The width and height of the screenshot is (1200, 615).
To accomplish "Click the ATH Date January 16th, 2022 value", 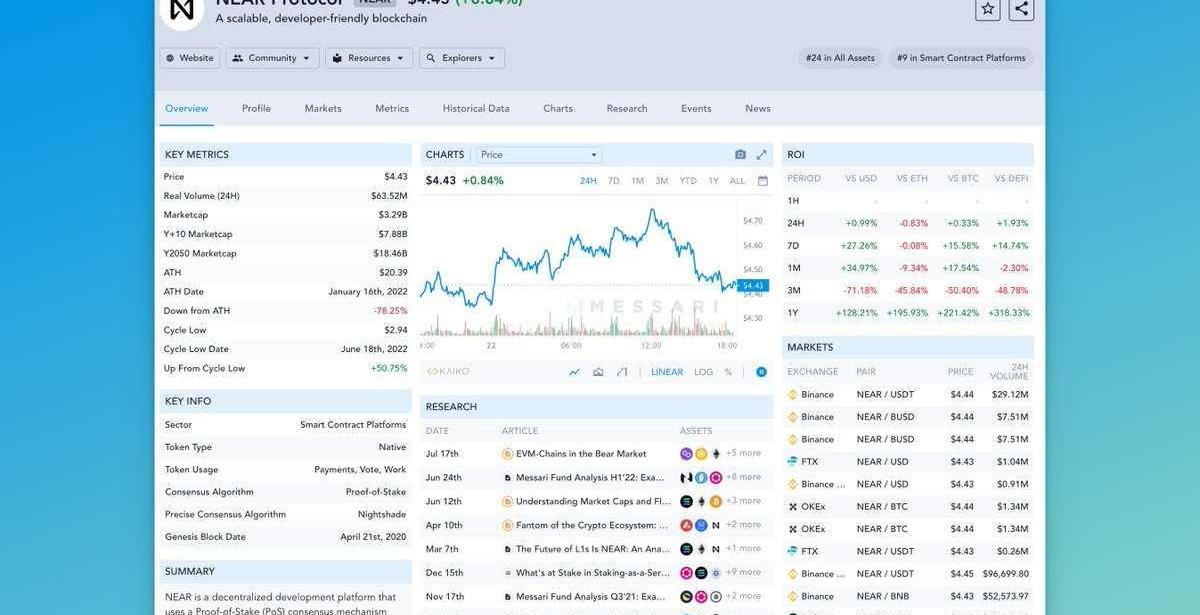I will (x=368, y=292).
